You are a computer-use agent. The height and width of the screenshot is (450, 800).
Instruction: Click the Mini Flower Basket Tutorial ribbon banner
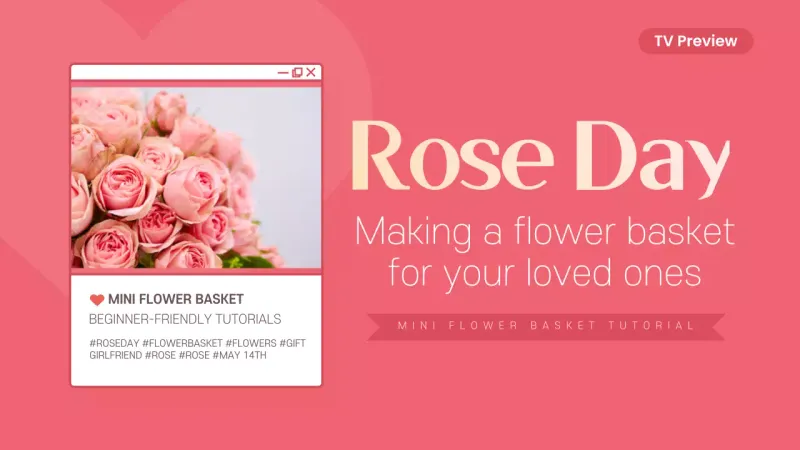[x=545, y=326]
